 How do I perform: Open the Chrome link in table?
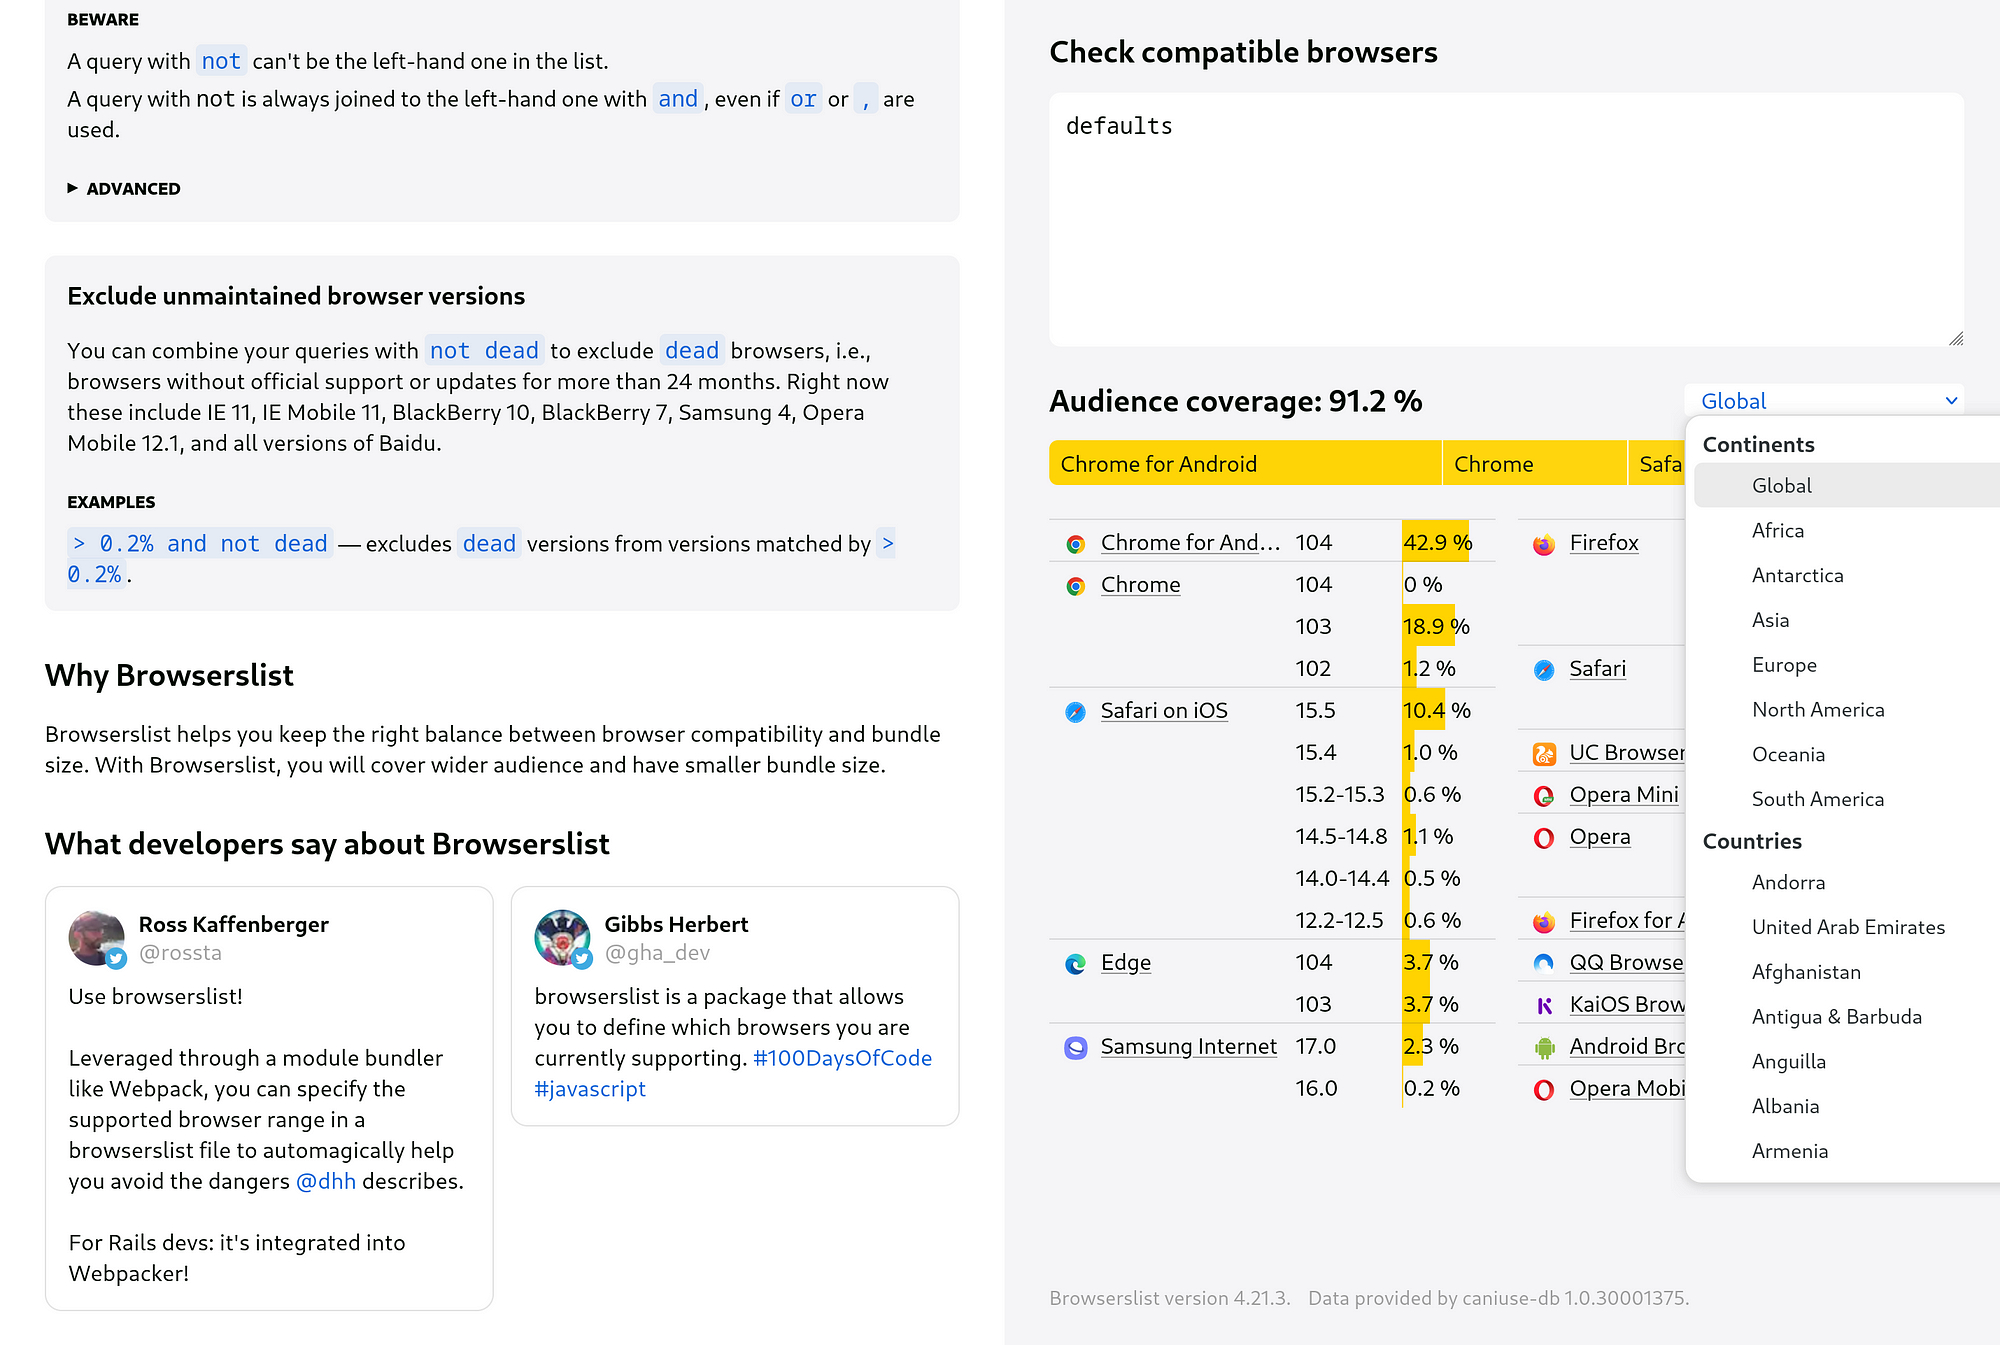[x=1140, y=585]
